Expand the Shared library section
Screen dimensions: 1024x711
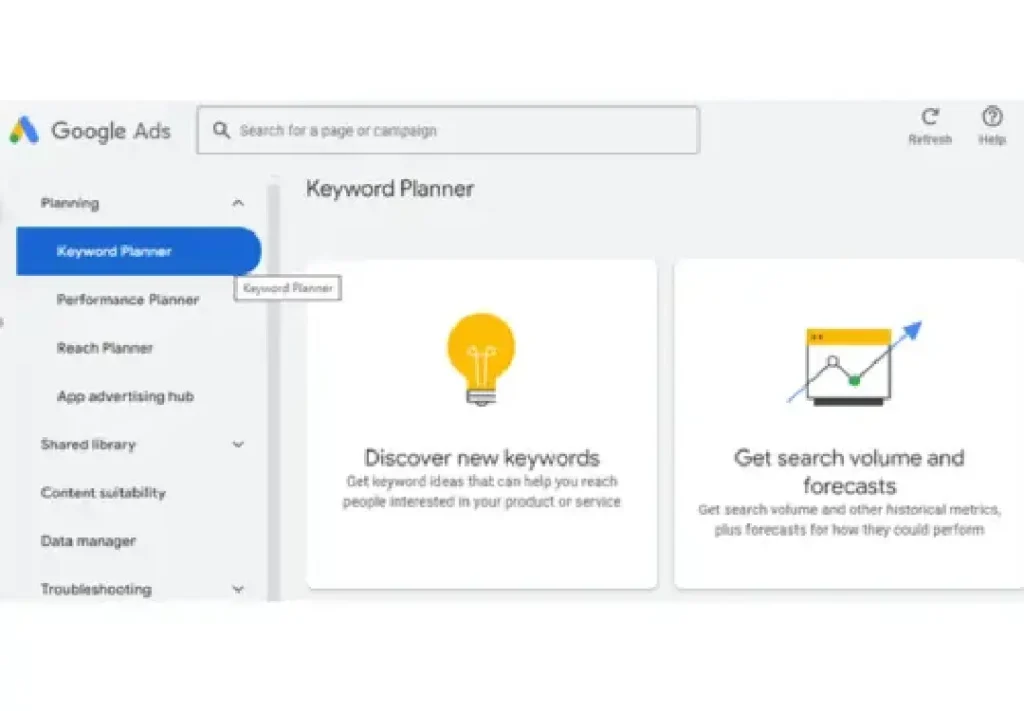click(238, 445)
